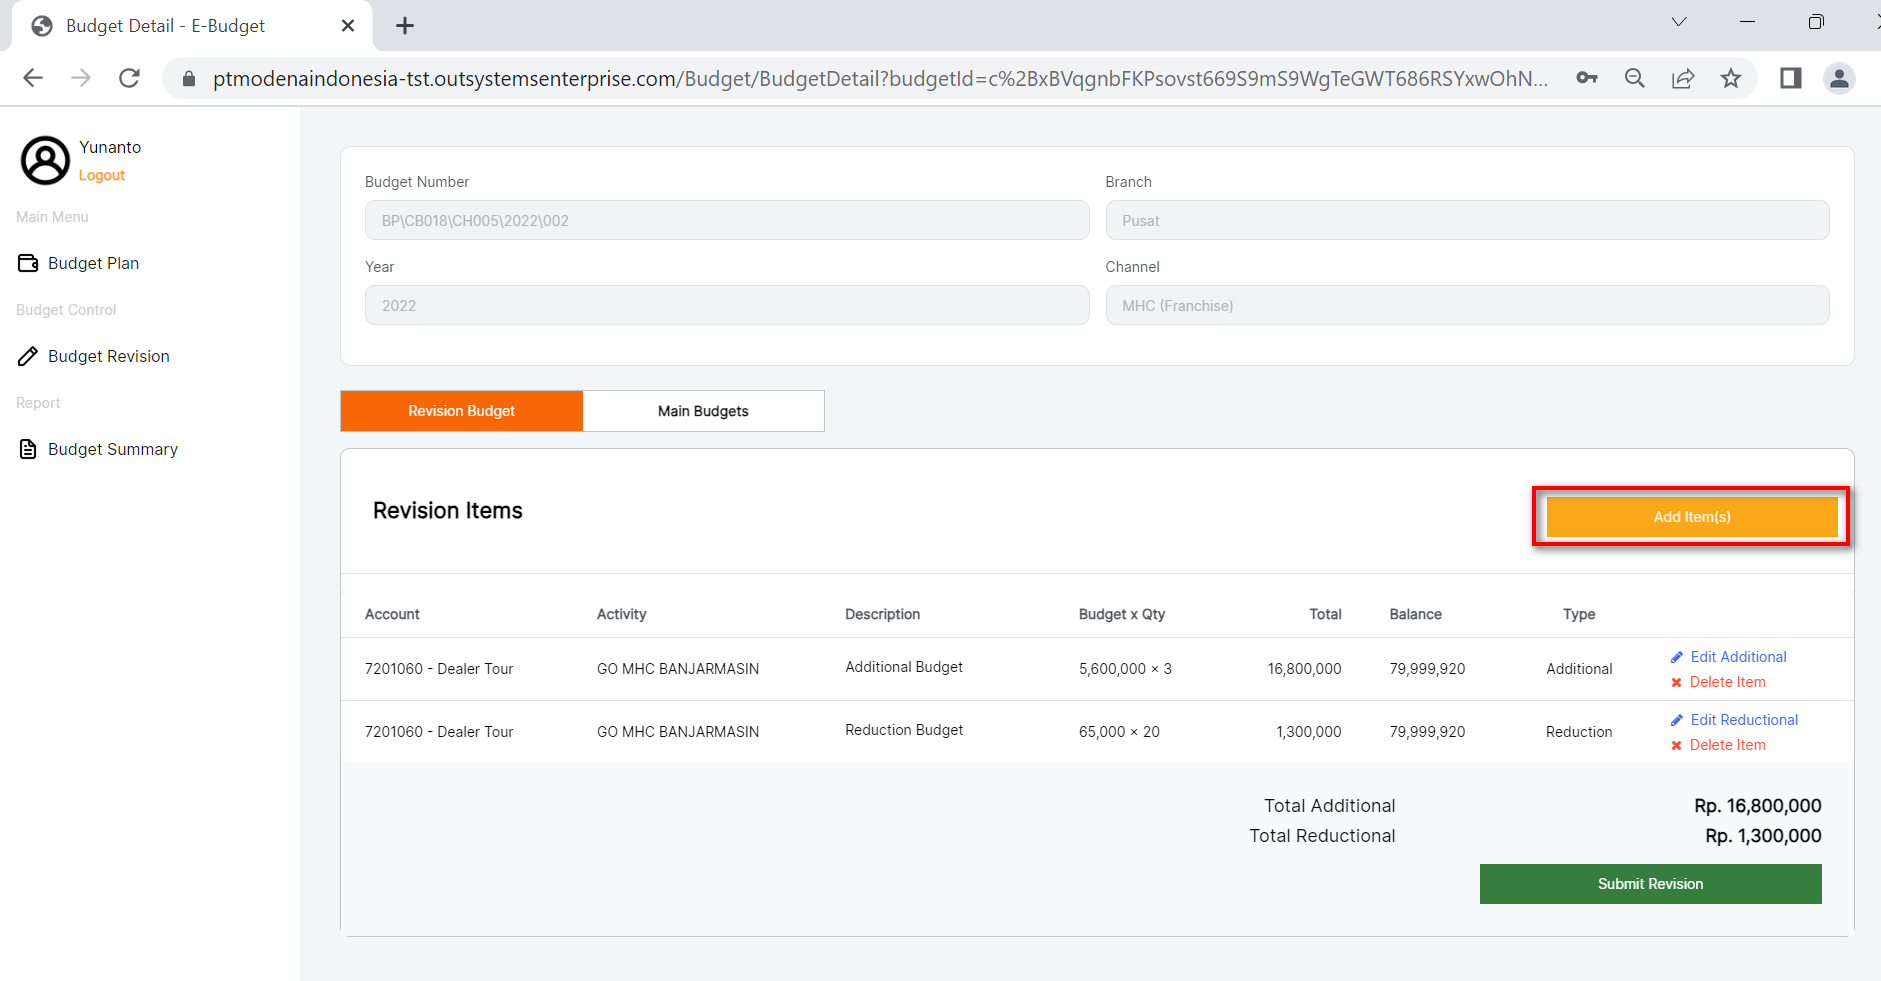Open the saved passwords key icon
Image resolution: width=1881 pixels, height=981 pixels.
tap(1587, 78)
